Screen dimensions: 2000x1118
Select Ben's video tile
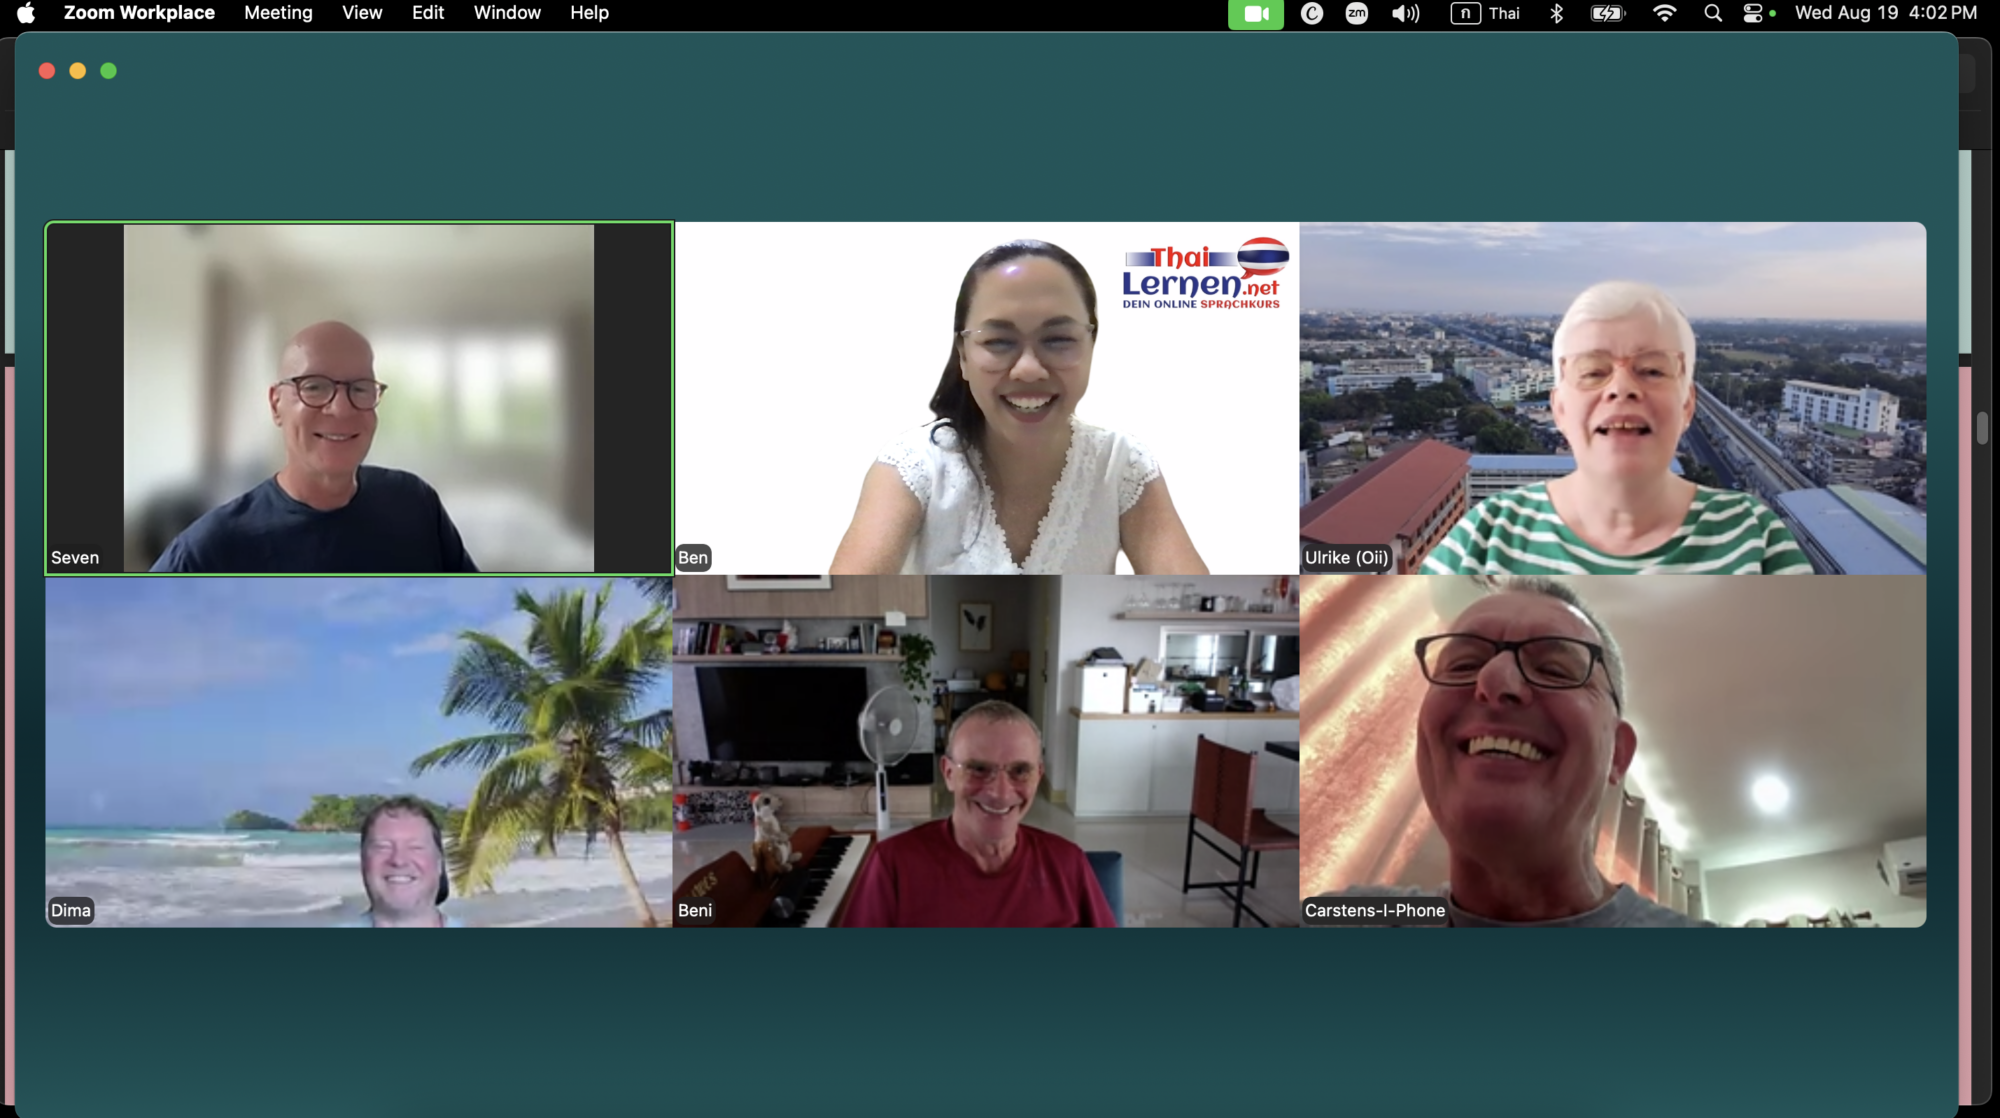click(986, 398)
